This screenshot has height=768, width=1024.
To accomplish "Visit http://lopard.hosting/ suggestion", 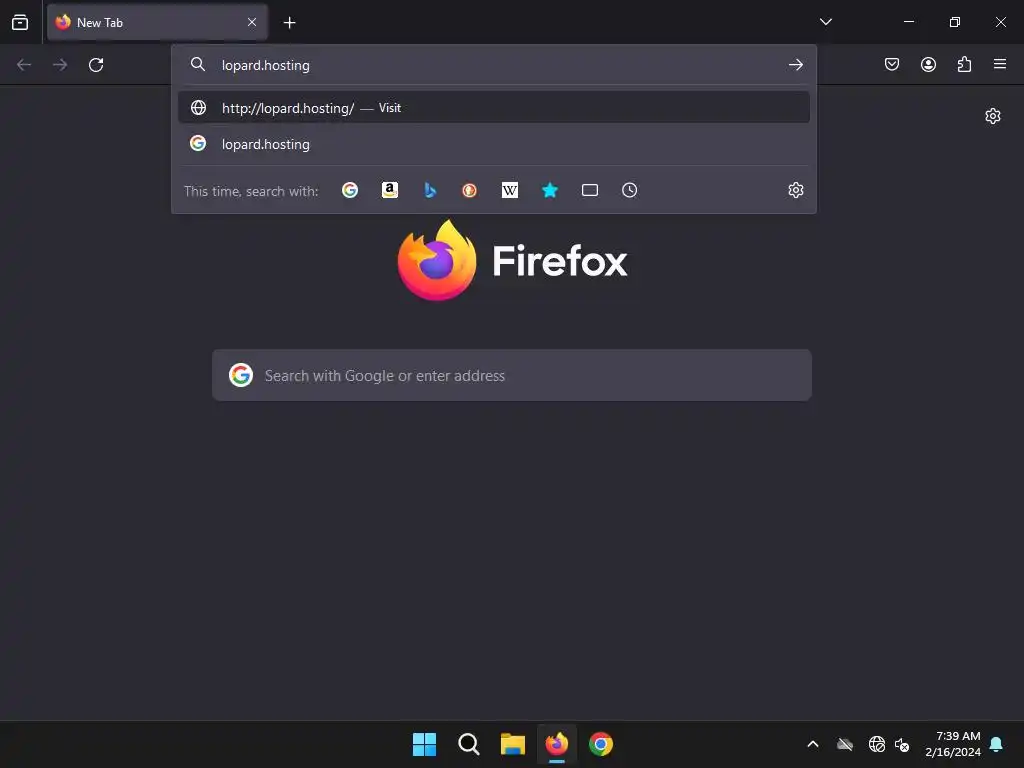I will point(494,108).
